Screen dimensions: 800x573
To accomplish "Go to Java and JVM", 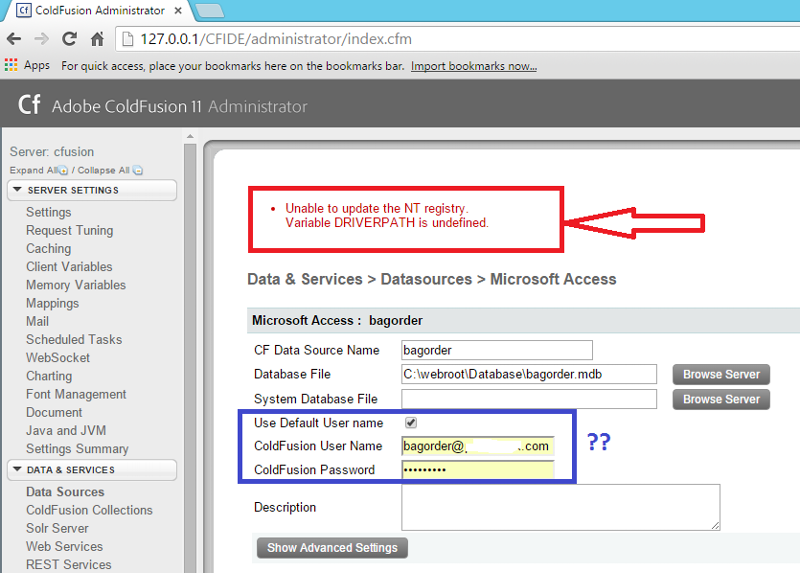I will pyautogui.click(x=66, y=431).
